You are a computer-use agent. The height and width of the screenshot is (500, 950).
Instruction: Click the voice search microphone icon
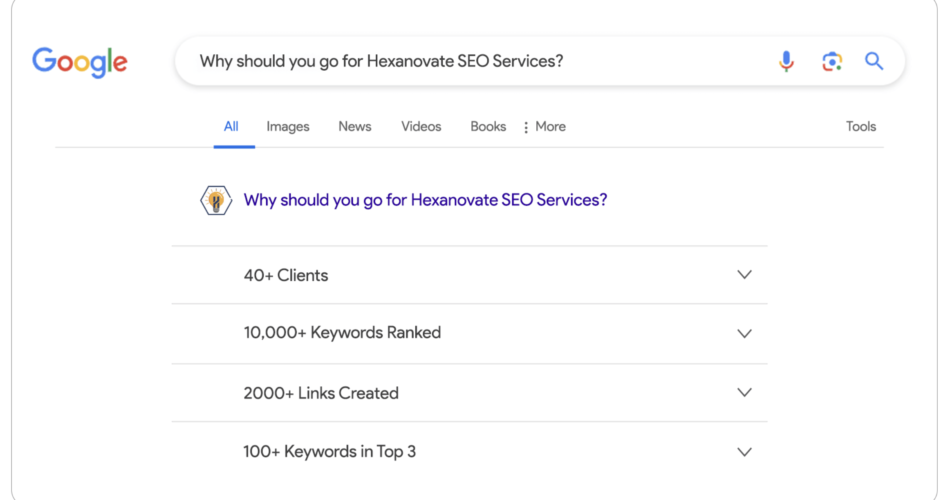click(x=786, y=61)
